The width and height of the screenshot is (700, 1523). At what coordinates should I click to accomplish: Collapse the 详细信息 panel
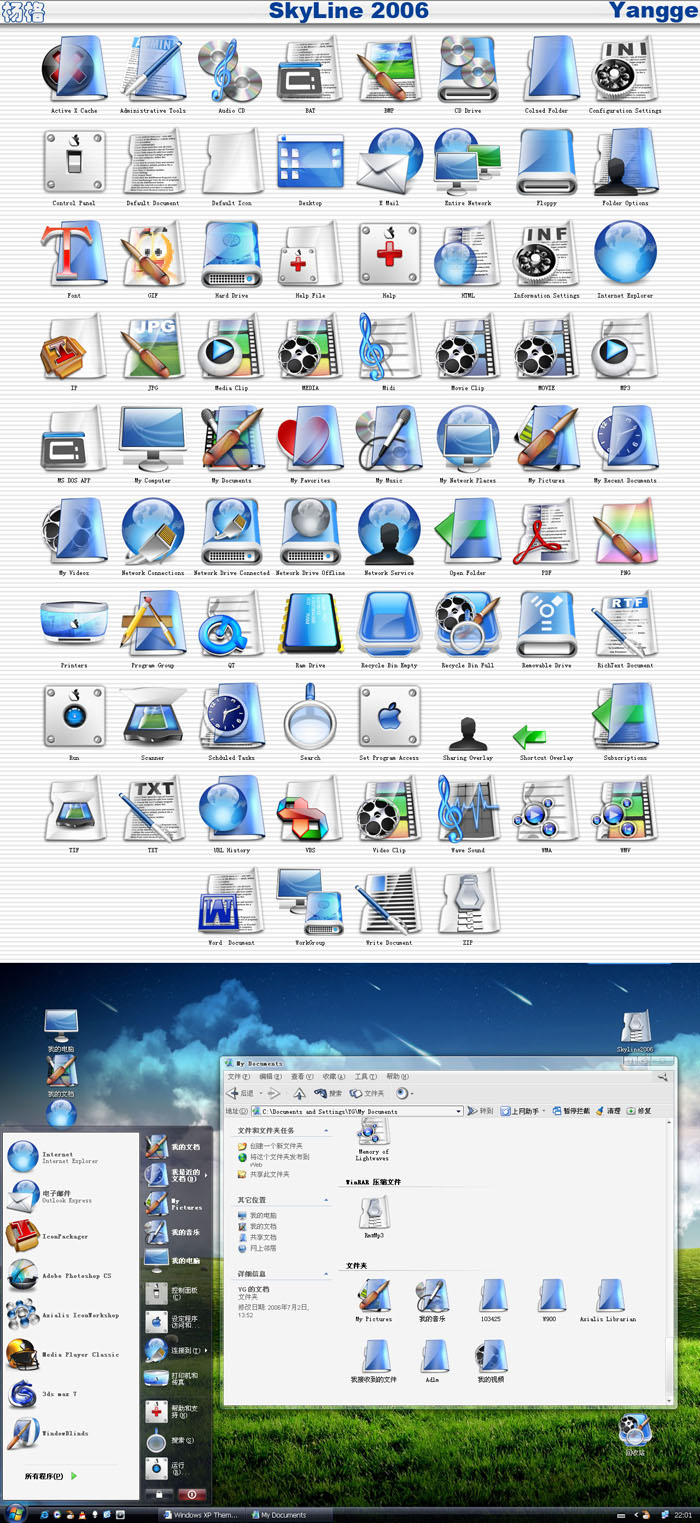326,1274
